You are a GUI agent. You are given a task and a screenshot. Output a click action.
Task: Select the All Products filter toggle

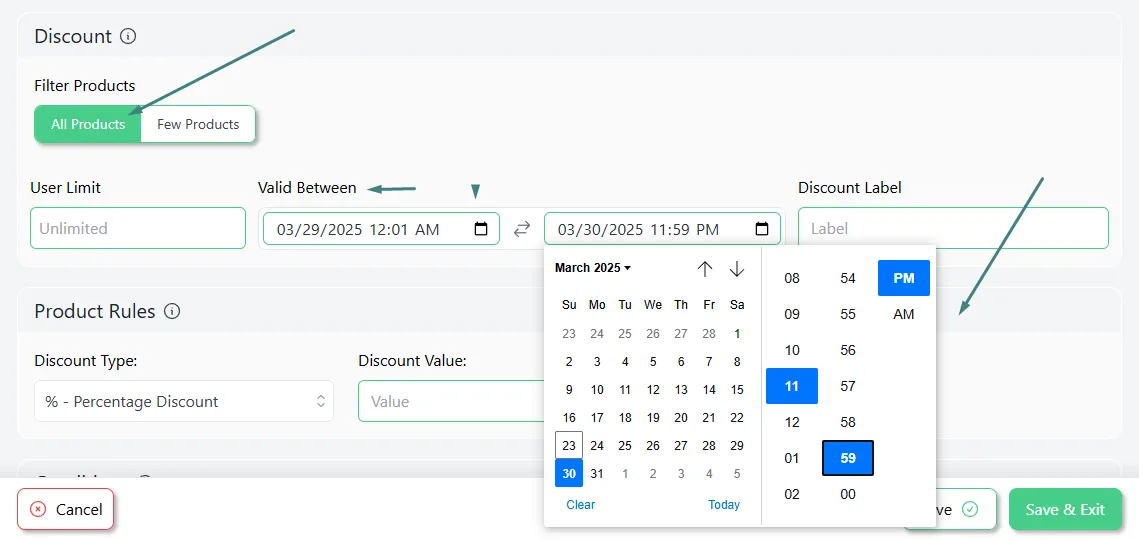click(x=88, y=125)
